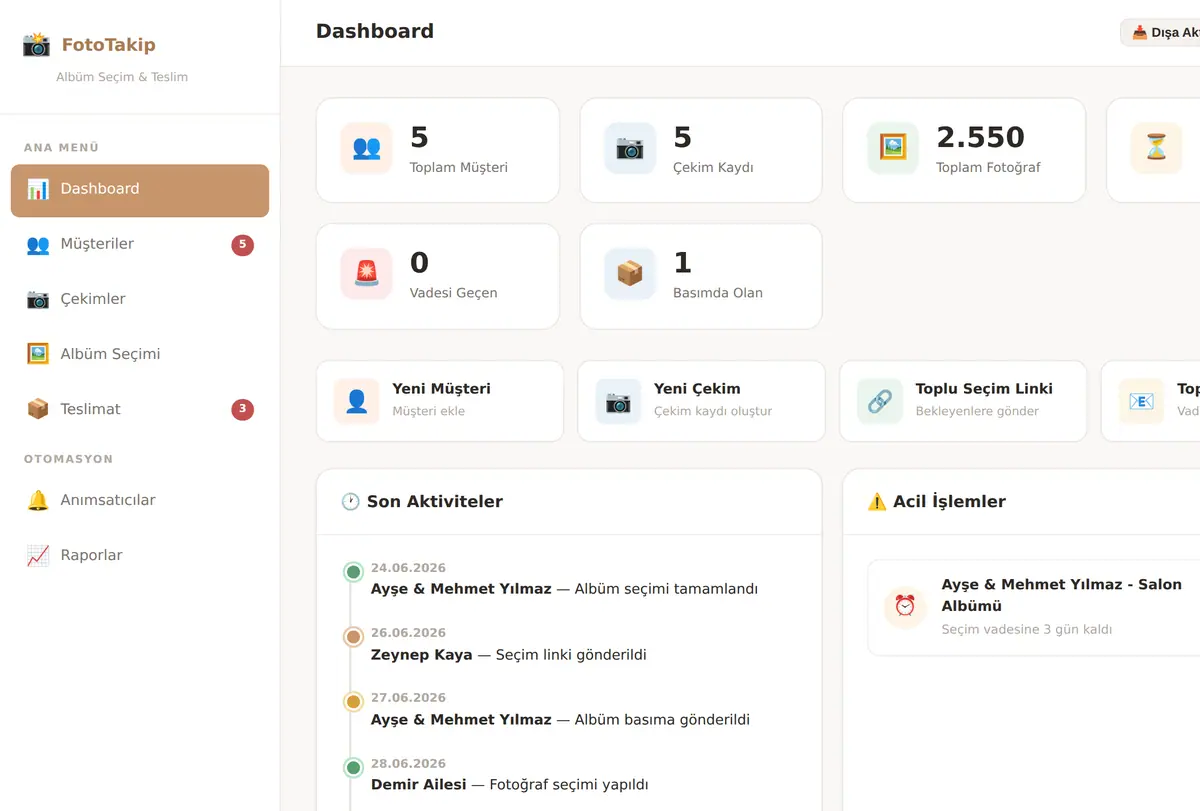
Task: Click the Toplam Müşteri people icon
Action: [x=366, y=148]
